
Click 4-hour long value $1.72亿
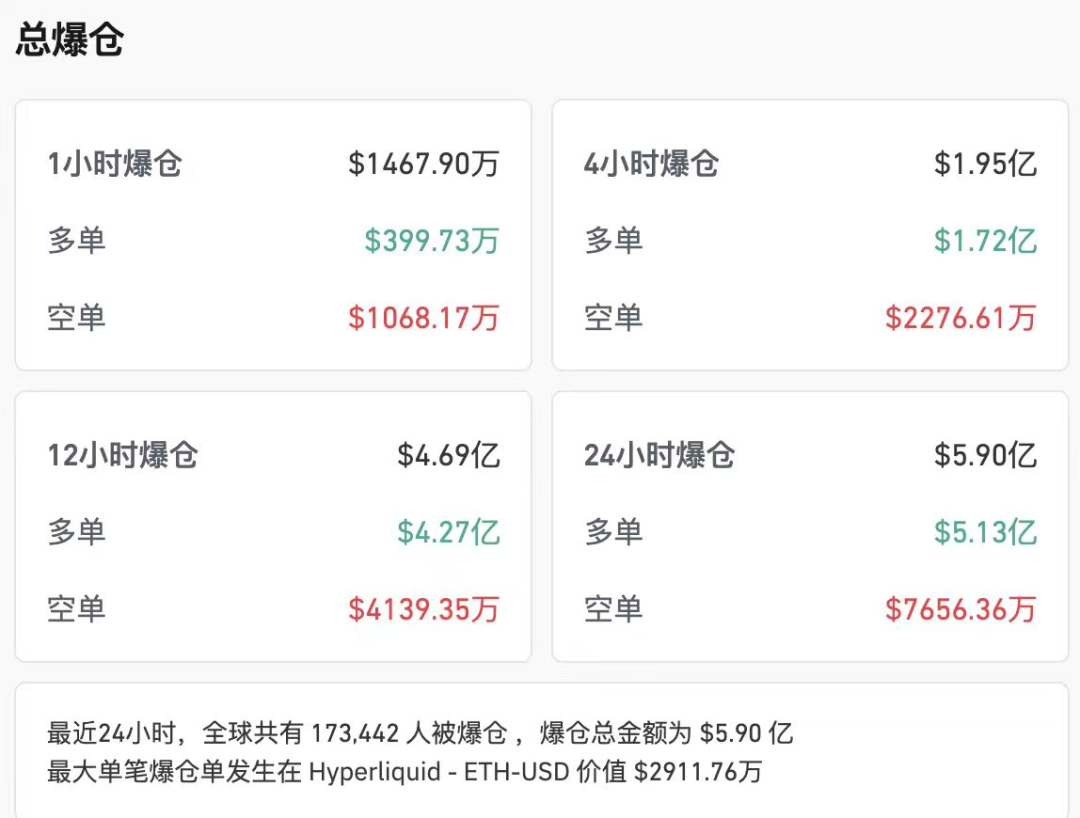click(x=985, y=241)
